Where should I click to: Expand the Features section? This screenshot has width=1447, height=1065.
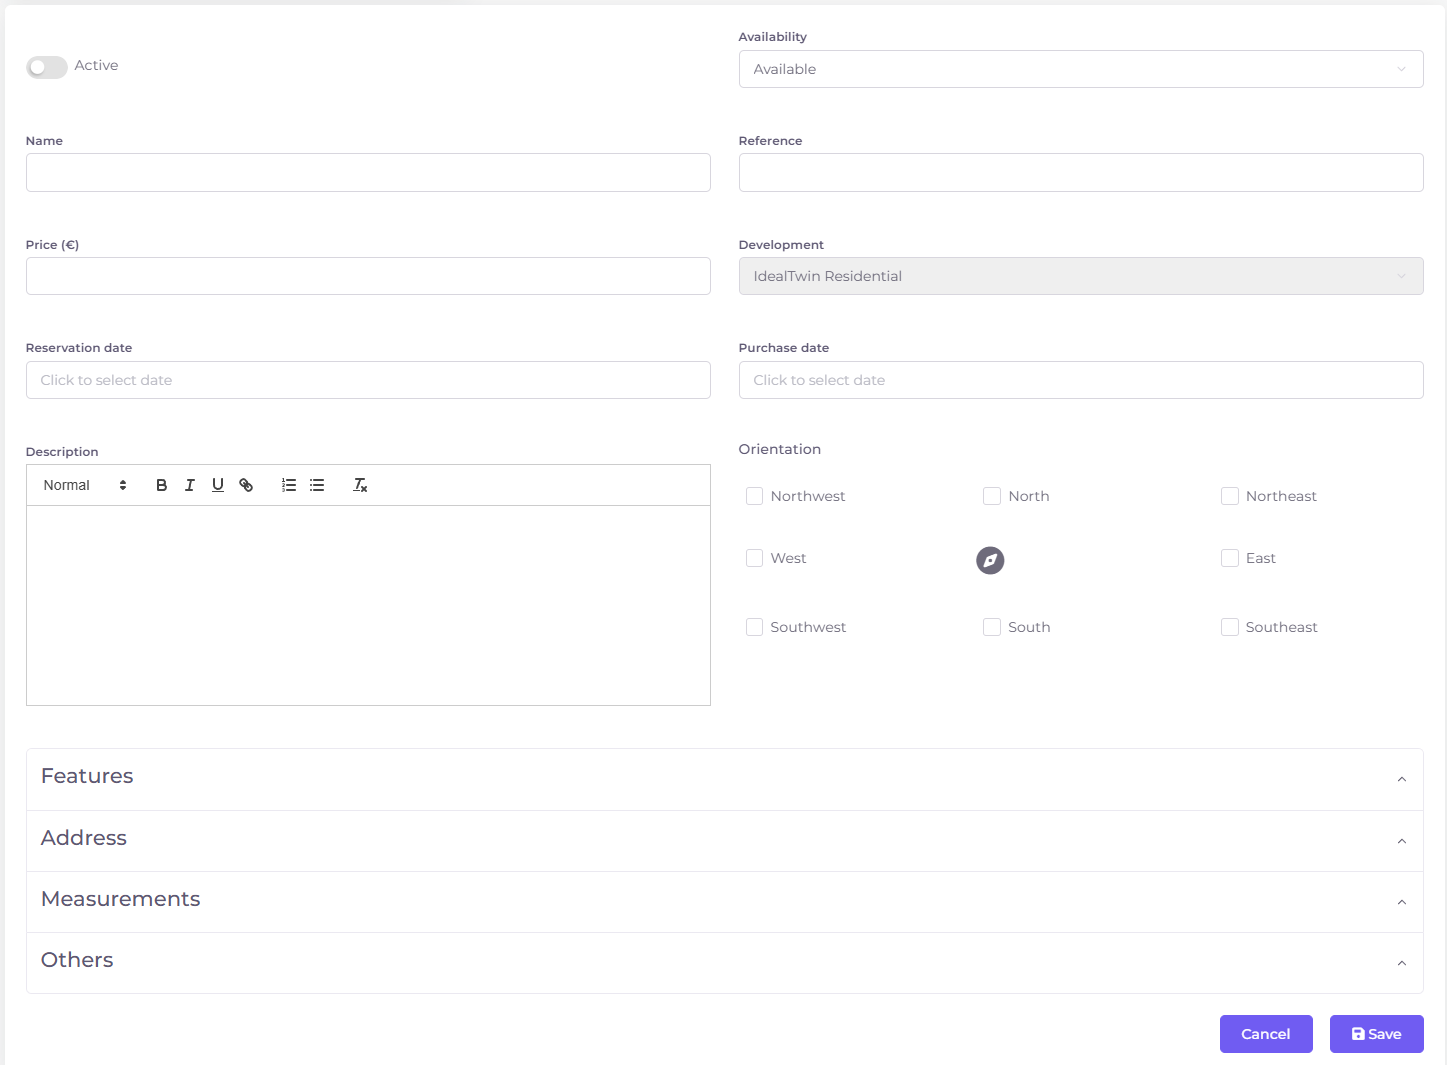click(724, 779)
